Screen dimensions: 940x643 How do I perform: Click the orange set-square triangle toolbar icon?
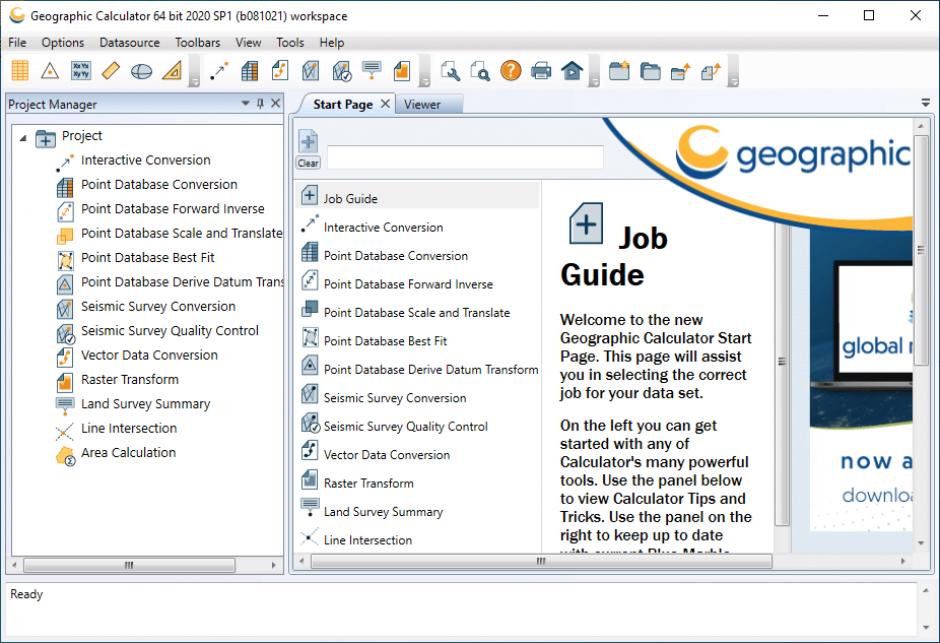point(172,71)
